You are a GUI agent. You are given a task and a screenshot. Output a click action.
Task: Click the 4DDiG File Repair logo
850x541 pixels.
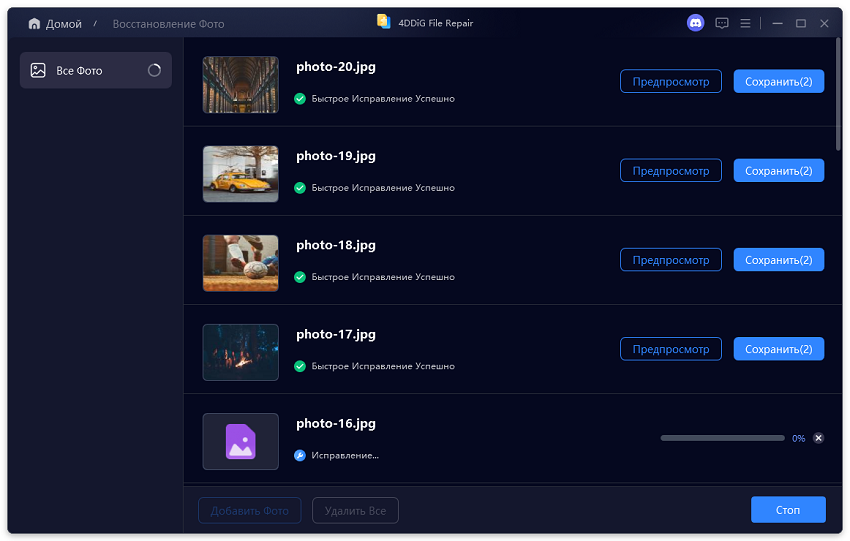click(383, 22)
